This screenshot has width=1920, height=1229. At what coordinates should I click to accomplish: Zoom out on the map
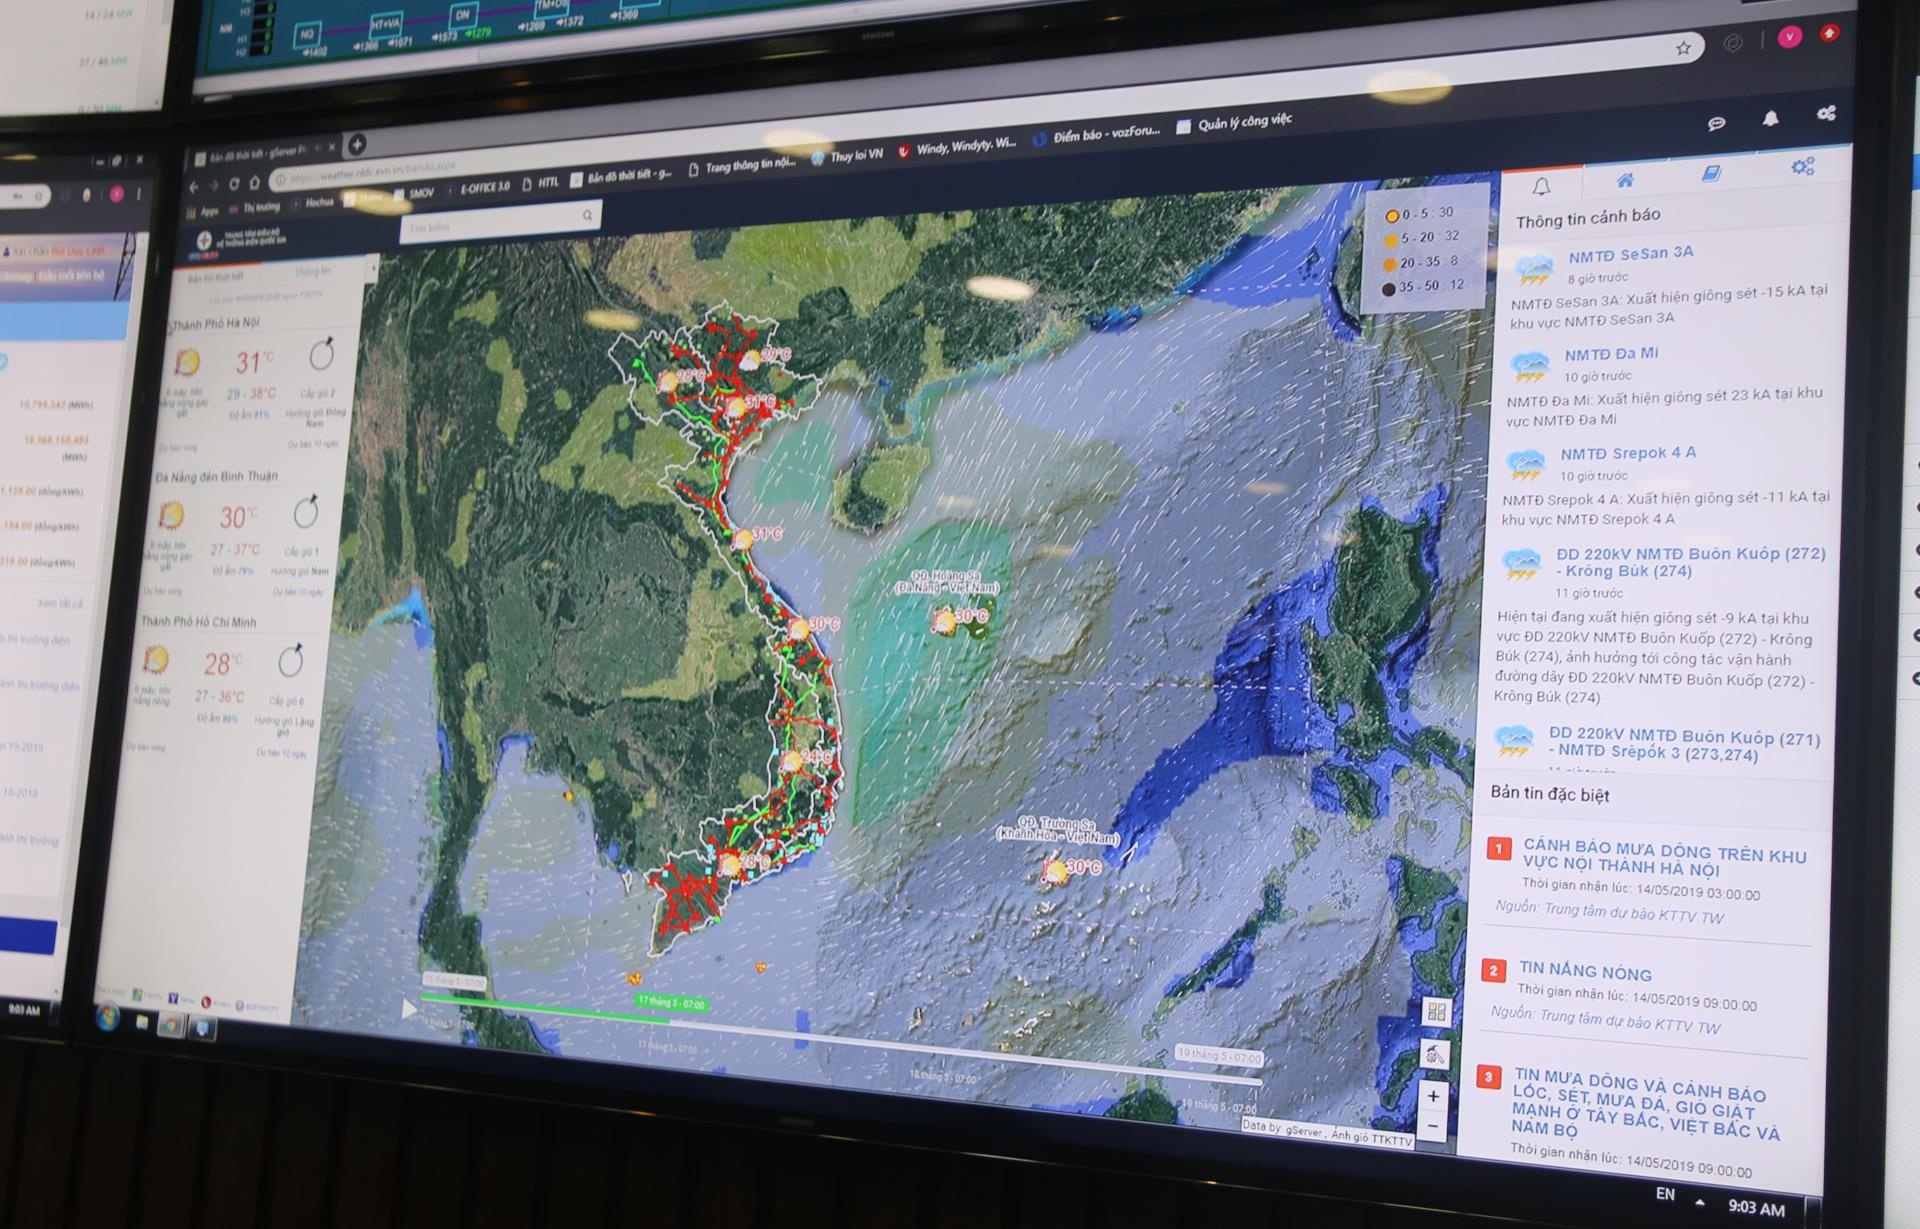pos(1432,1127)
